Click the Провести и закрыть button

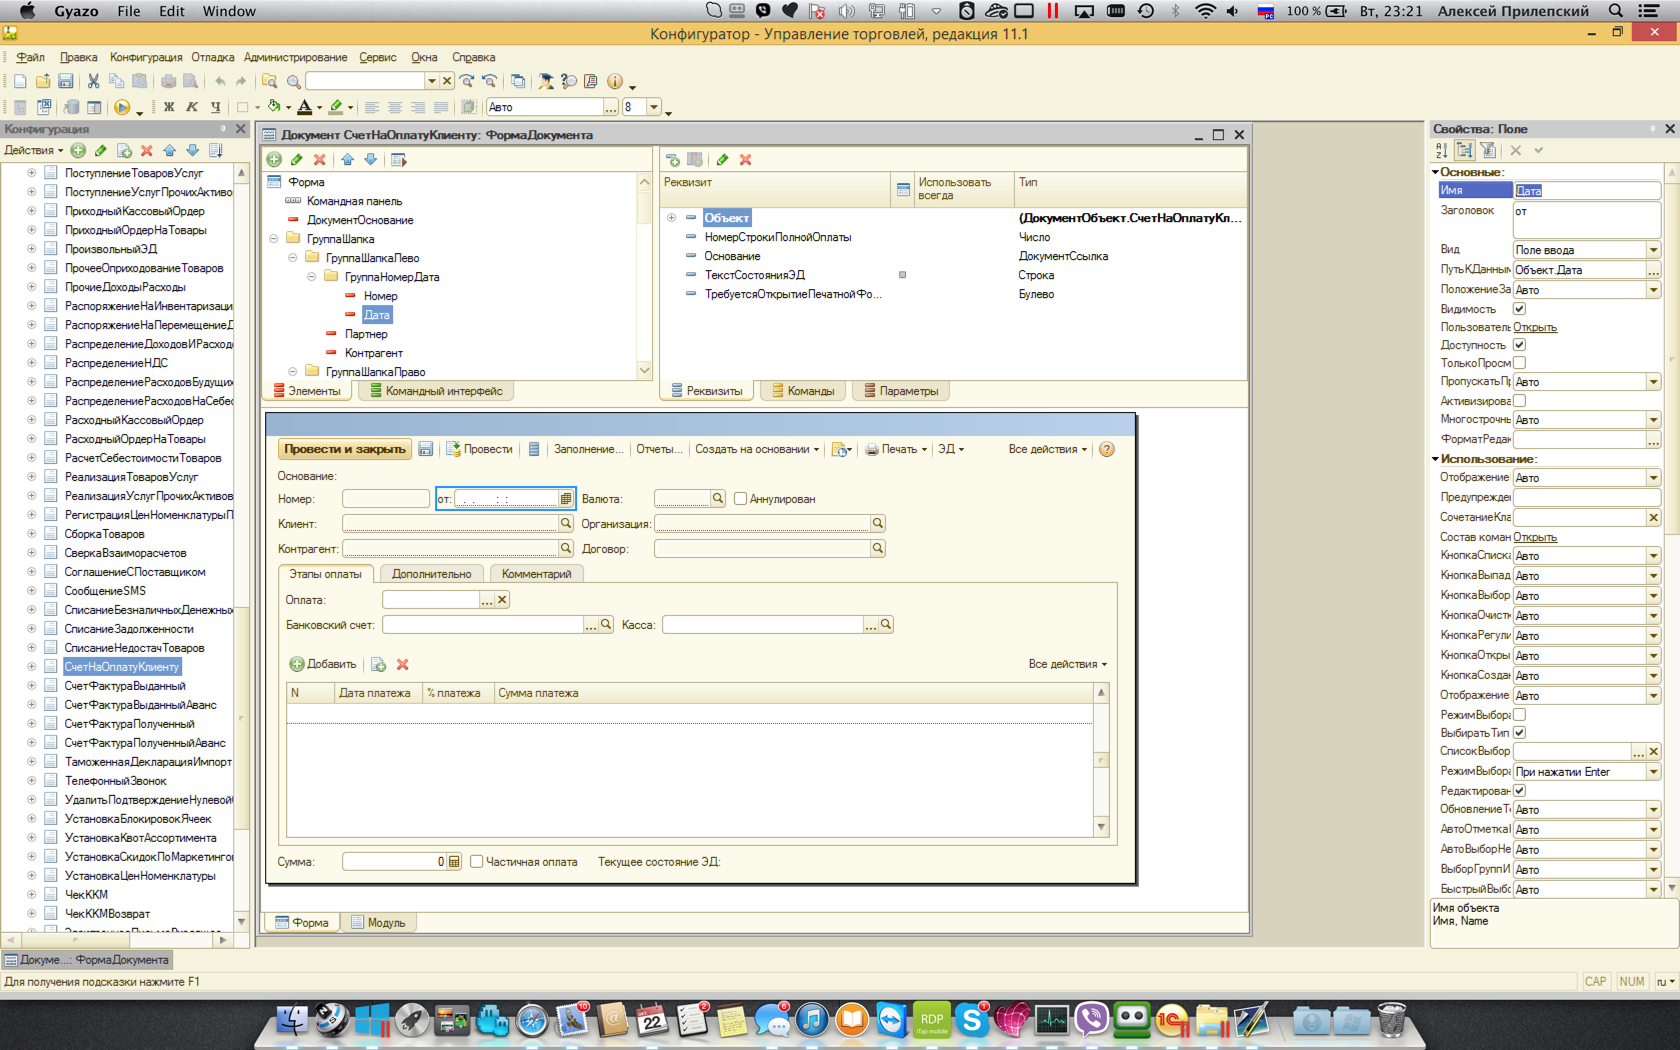344,450
